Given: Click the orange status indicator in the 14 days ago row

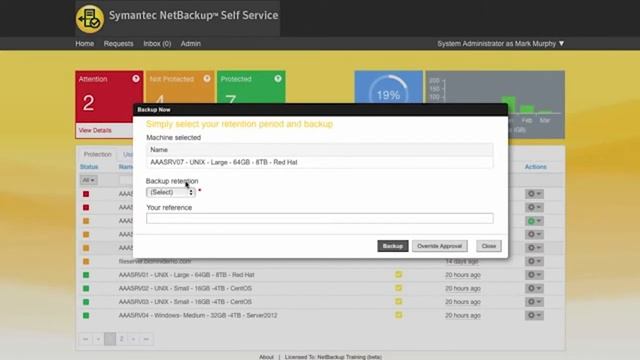Looking at the screenshot, I should coord(86,261).
